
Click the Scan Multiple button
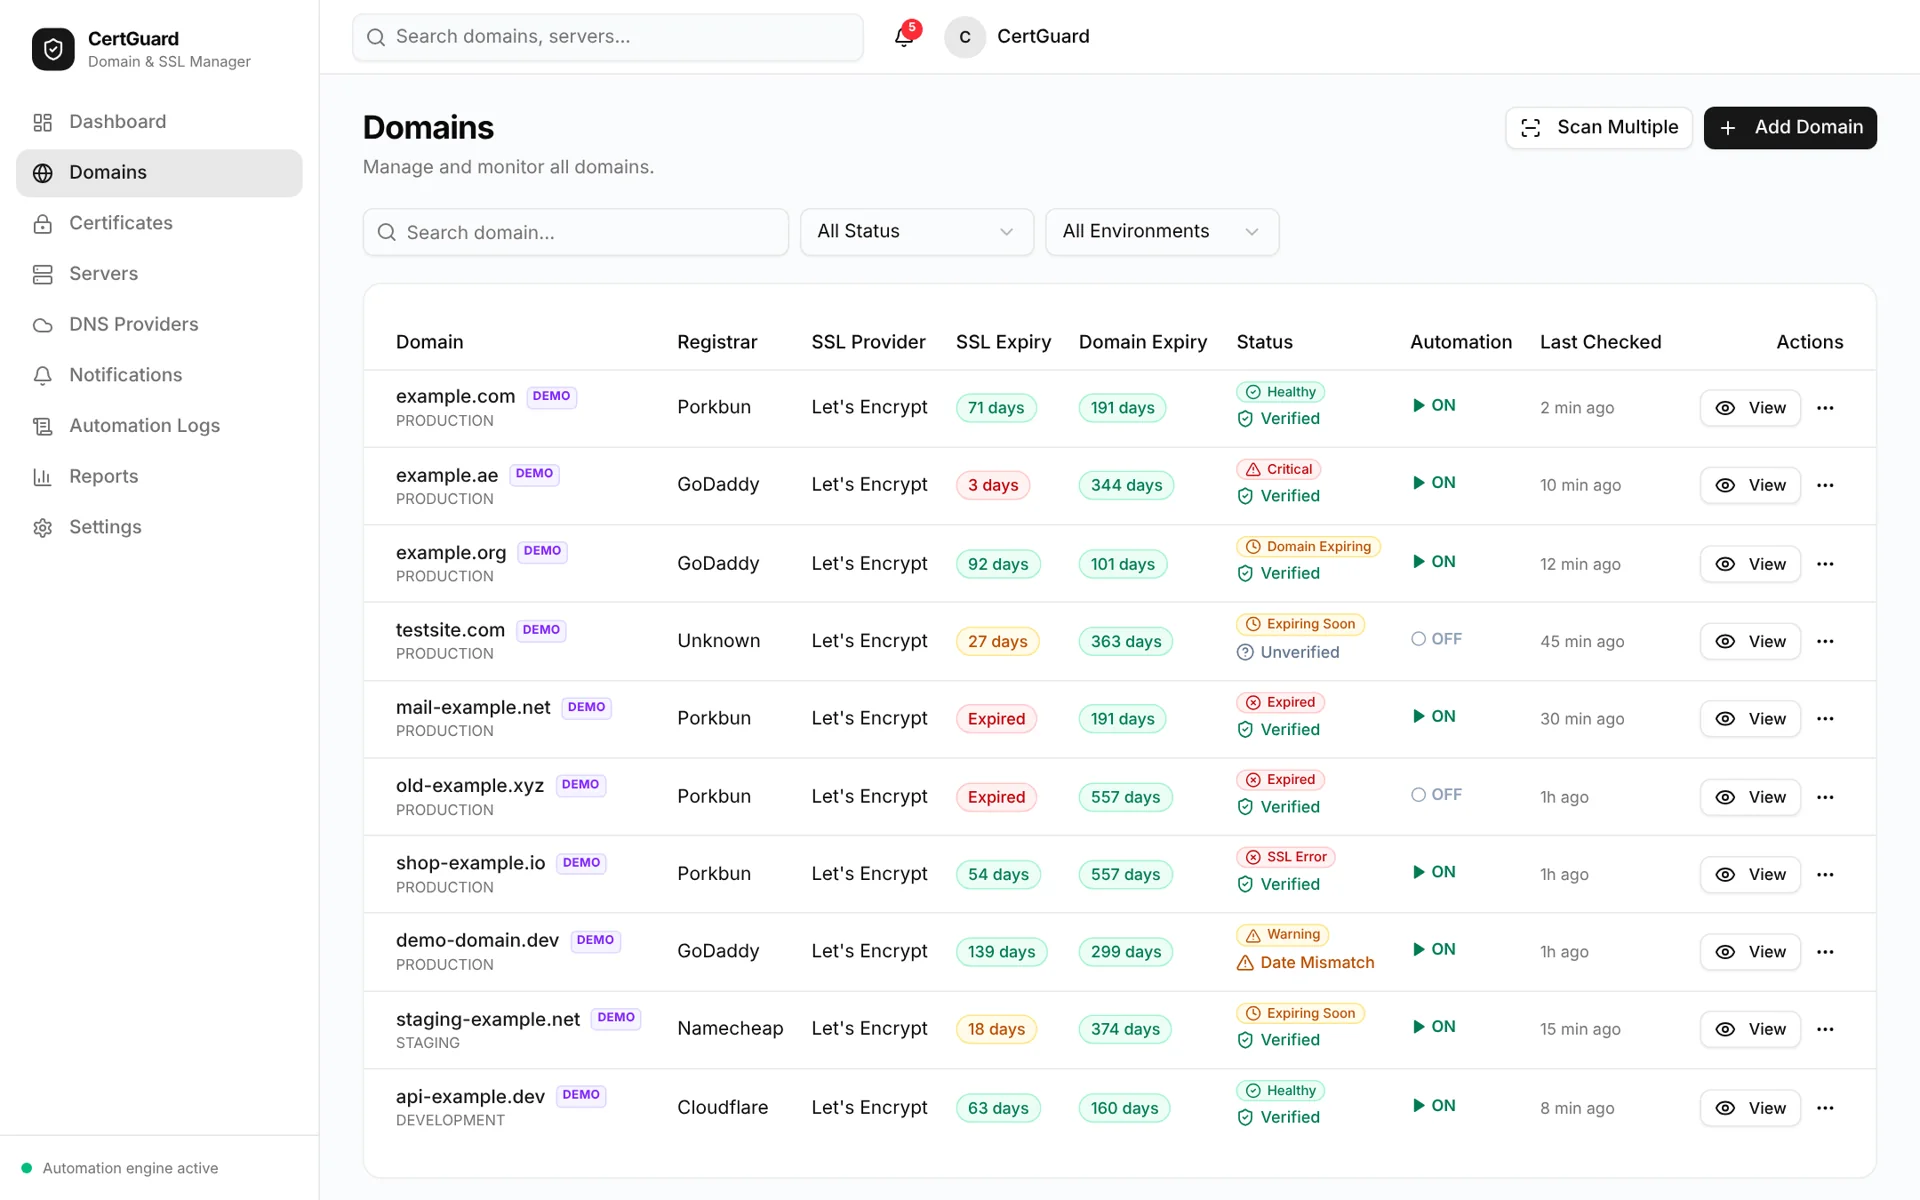pyautogui.click(x=1598, y=128)
